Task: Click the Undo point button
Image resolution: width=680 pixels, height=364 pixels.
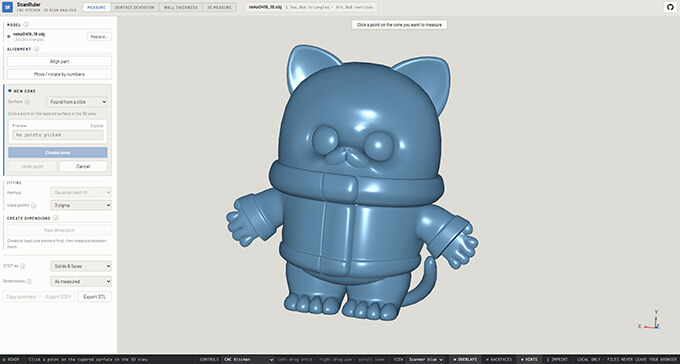Action: [x=33, y=167]
